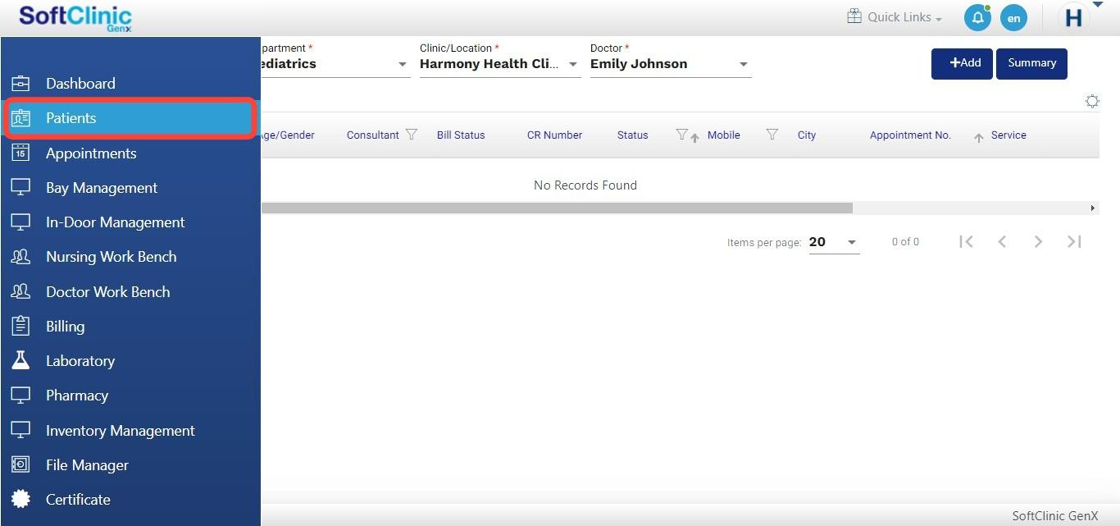Click the horizontal table scrollbar
Viewport: 1120px width, 526px height.
[556, 208]
